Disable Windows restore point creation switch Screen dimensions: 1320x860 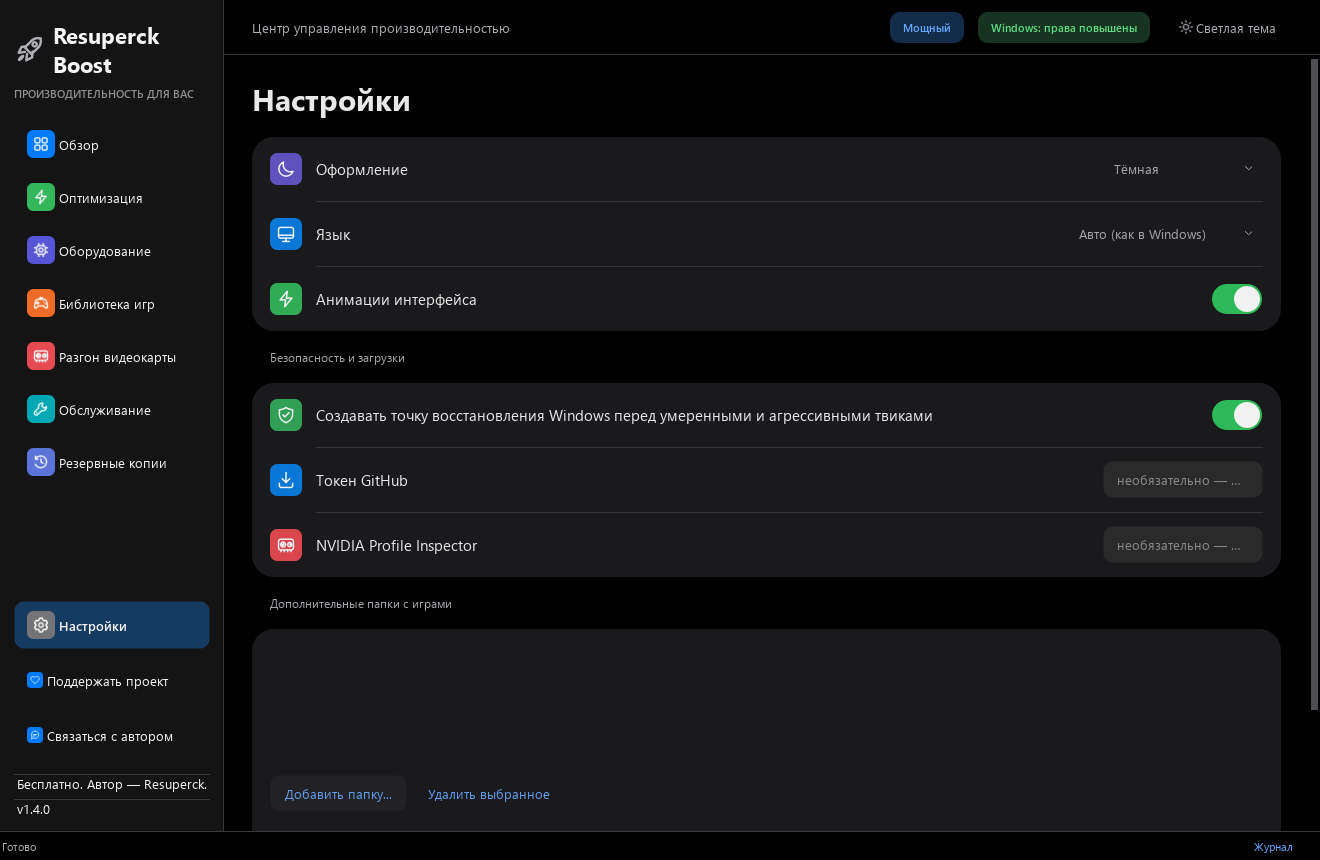1237,415
